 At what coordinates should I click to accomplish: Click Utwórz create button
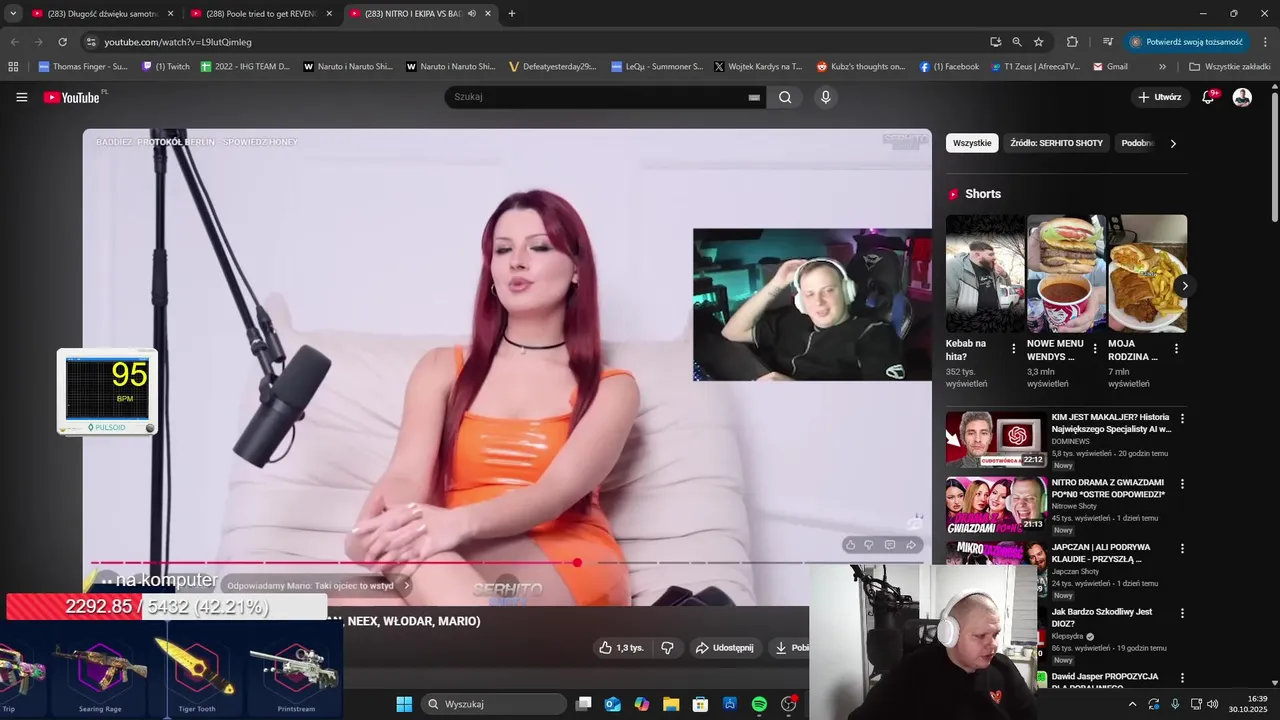(1159, 97)
